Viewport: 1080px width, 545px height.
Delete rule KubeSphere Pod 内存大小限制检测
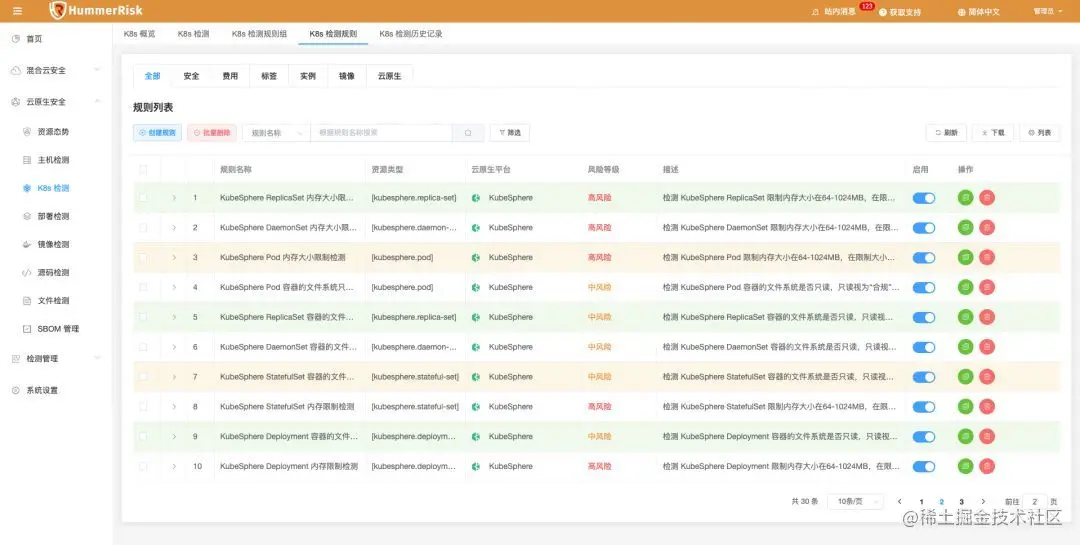(x=987, y=257)
